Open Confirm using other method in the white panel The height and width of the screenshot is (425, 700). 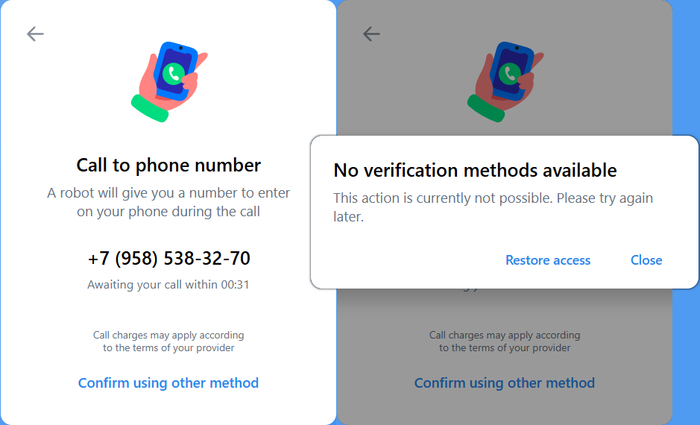(x=168, y=383)
